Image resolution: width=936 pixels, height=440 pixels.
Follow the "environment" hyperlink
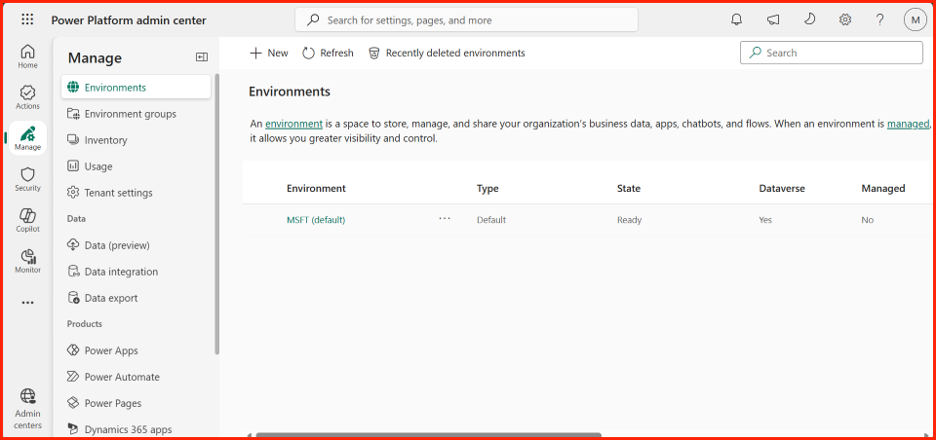coord(294,124)
